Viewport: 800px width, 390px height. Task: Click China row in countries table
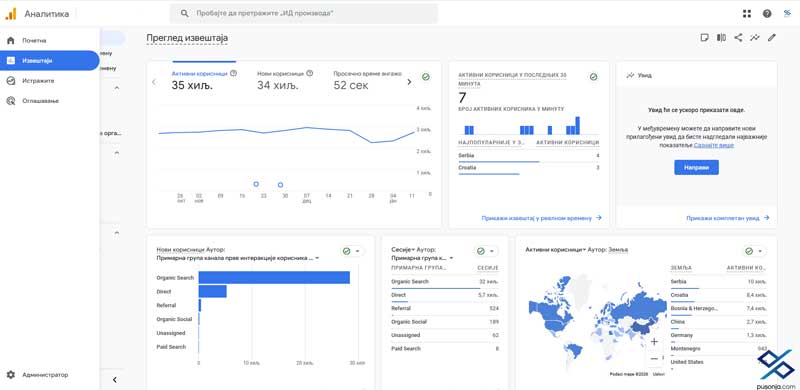[x=718, y=322]
